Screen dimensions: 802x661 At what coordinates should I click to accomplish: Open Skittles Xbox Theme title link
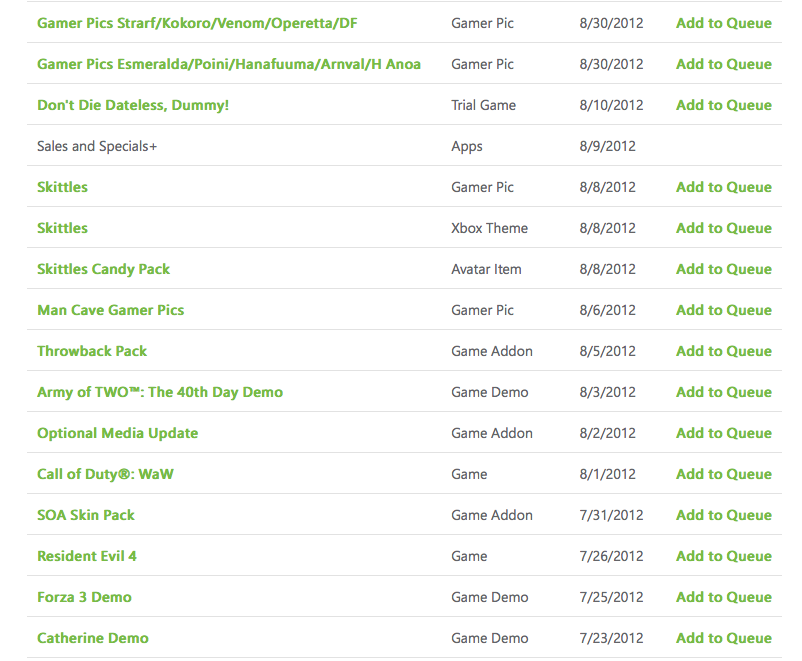coord(62,228)
